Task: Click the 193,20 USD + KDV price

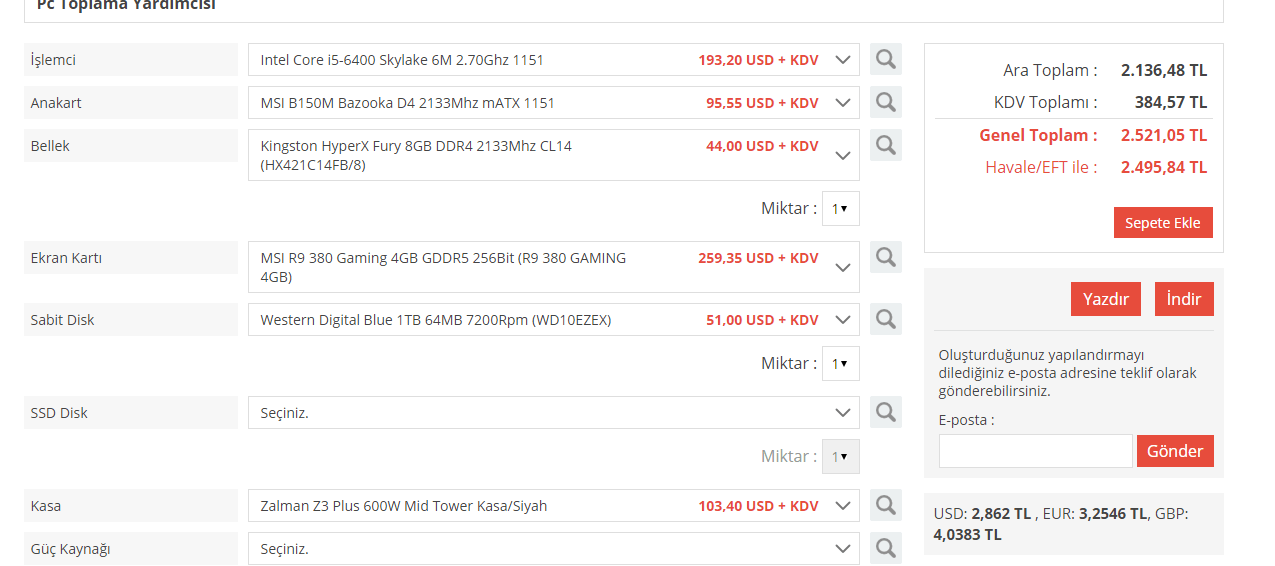Action: [x=758, y=60]
